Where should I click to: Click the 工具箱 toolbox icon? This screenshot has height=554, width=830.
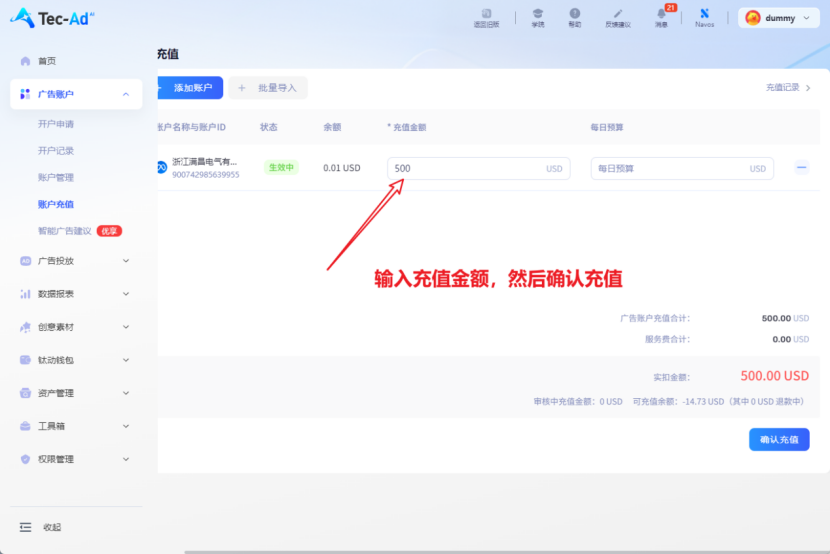(25, 426)
